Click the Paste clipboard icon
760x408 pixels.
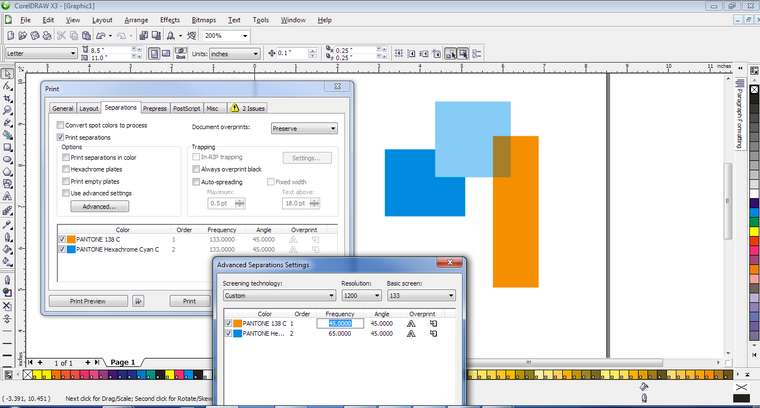point(86,35)
